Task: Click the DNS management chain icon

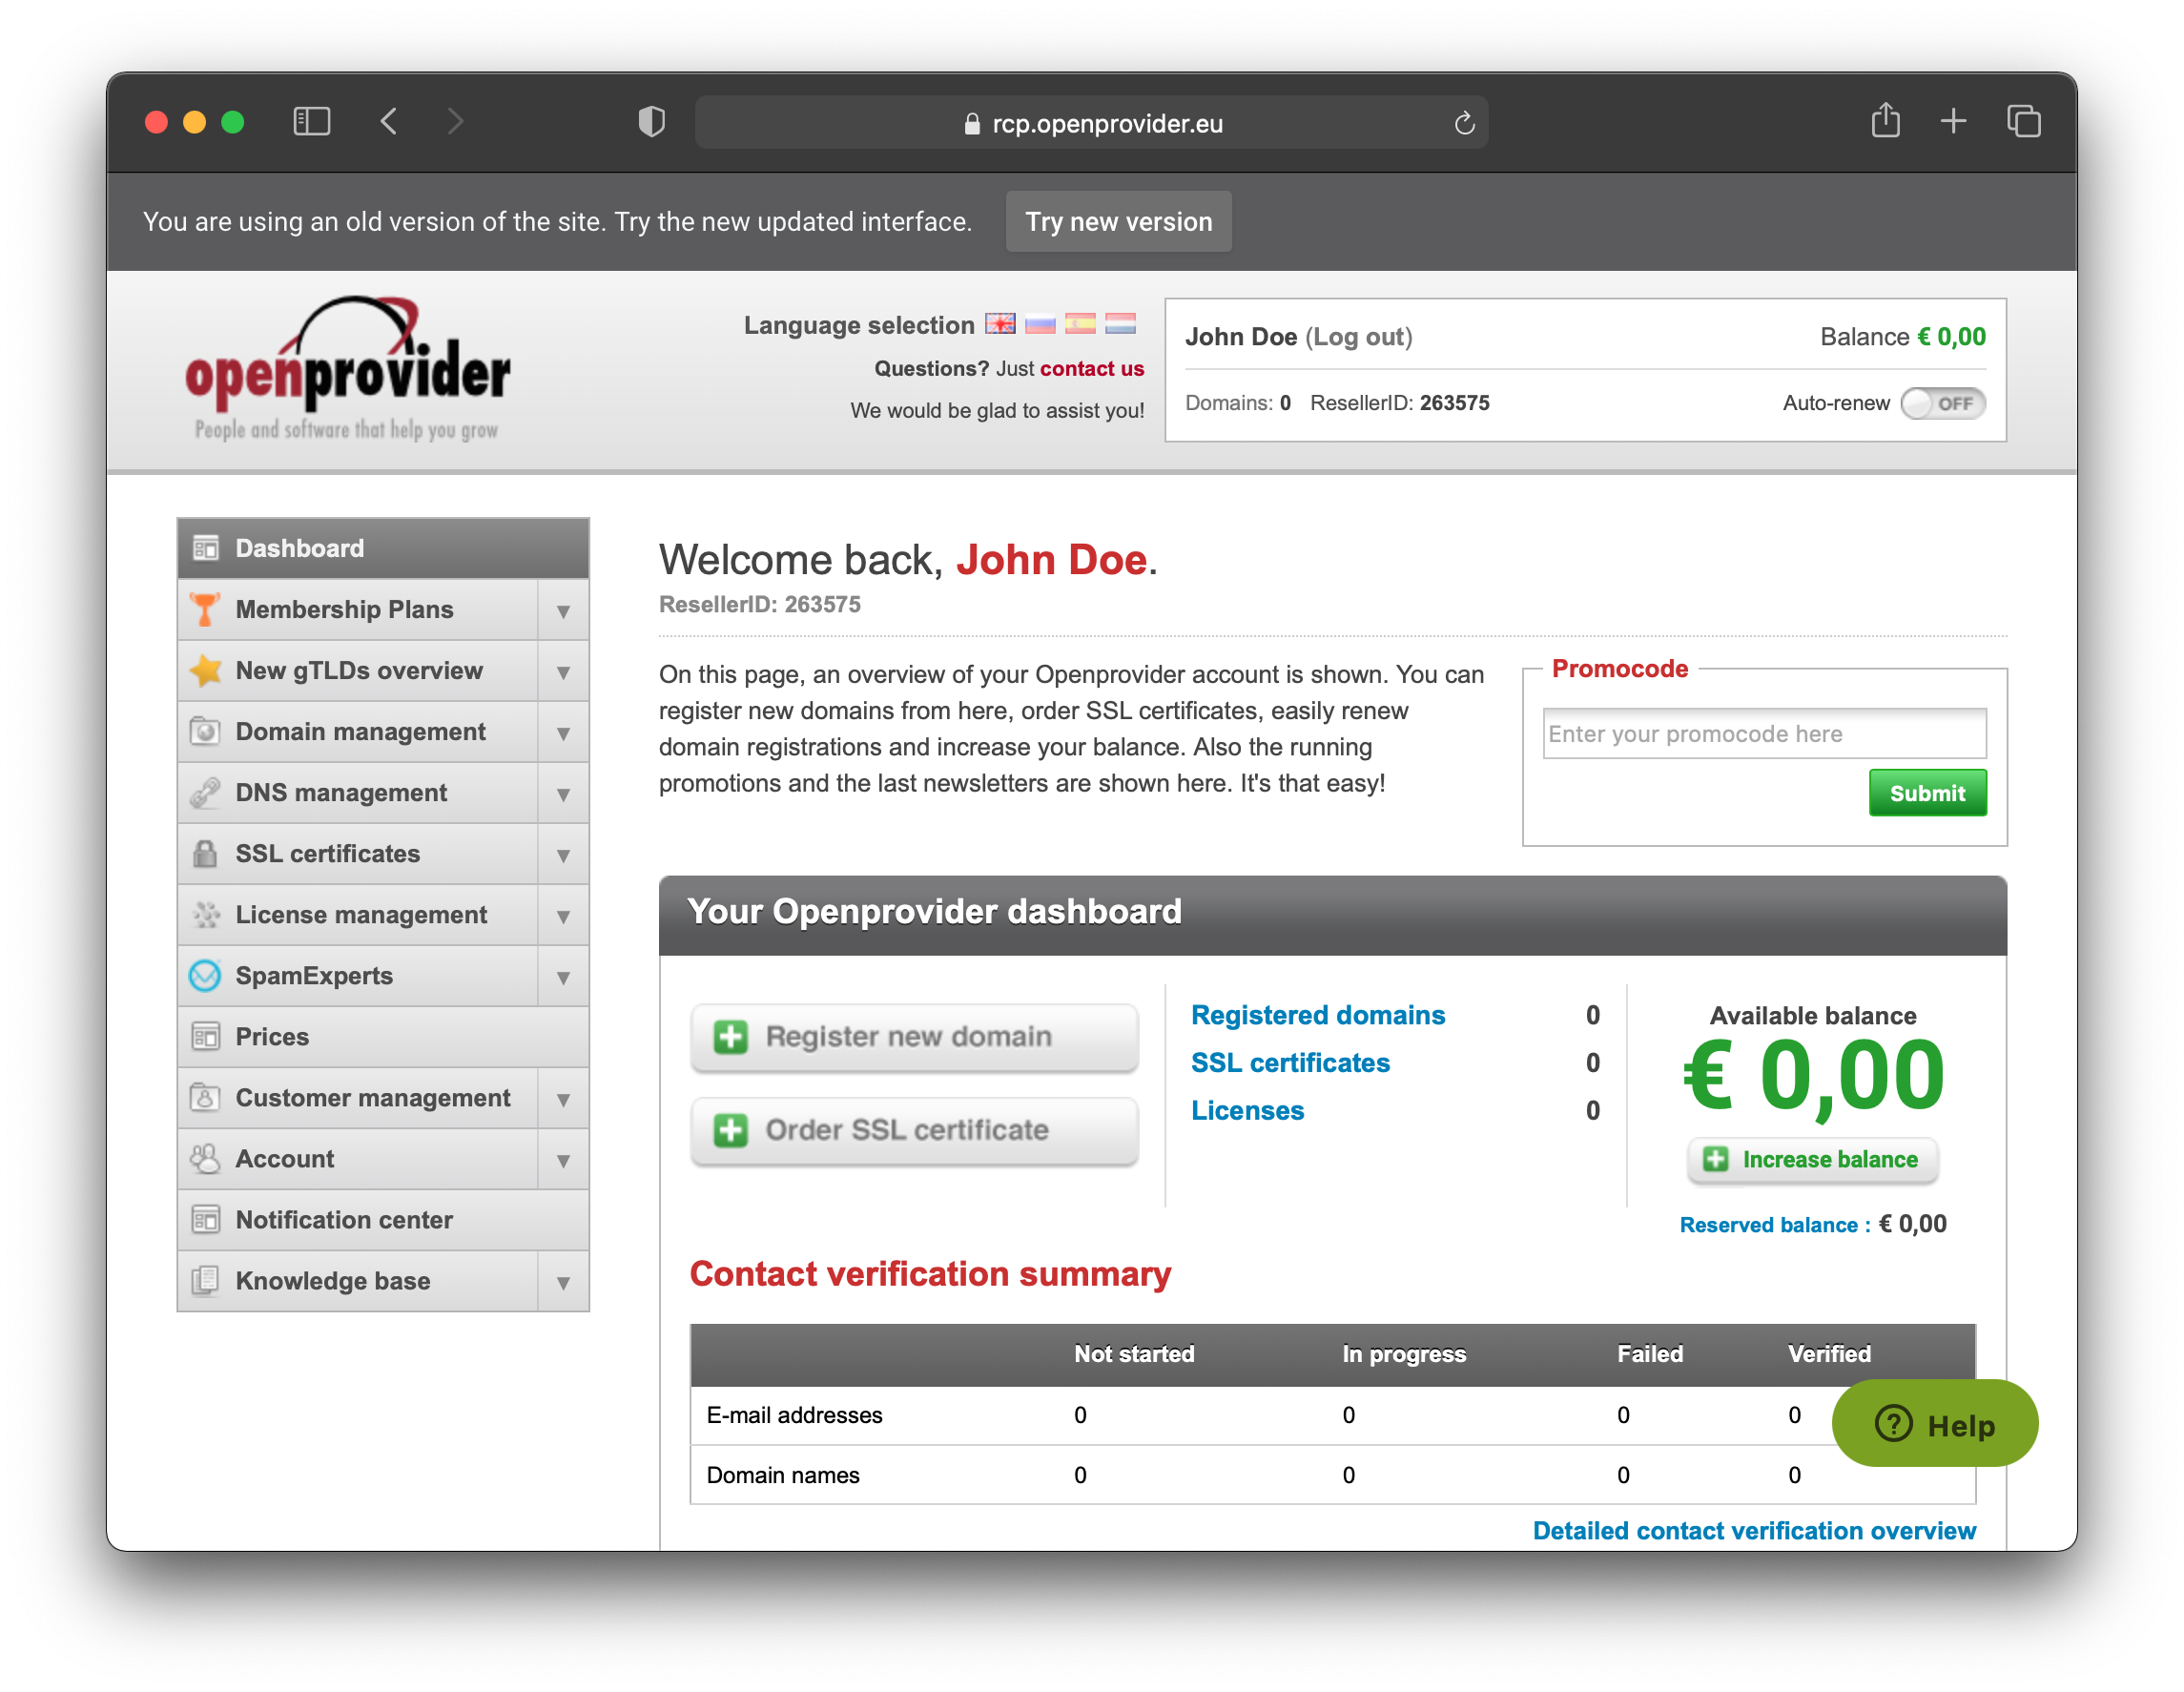Action: coord(205,792)
